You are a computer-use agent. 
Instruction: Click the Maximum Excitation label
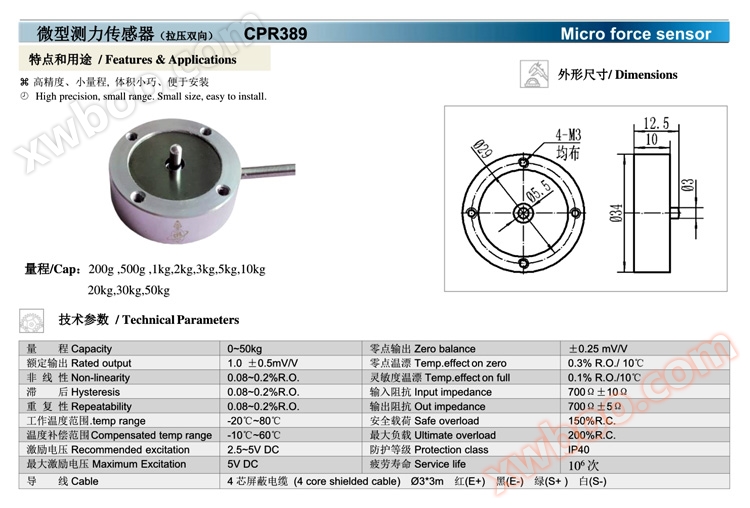point(106,464)
